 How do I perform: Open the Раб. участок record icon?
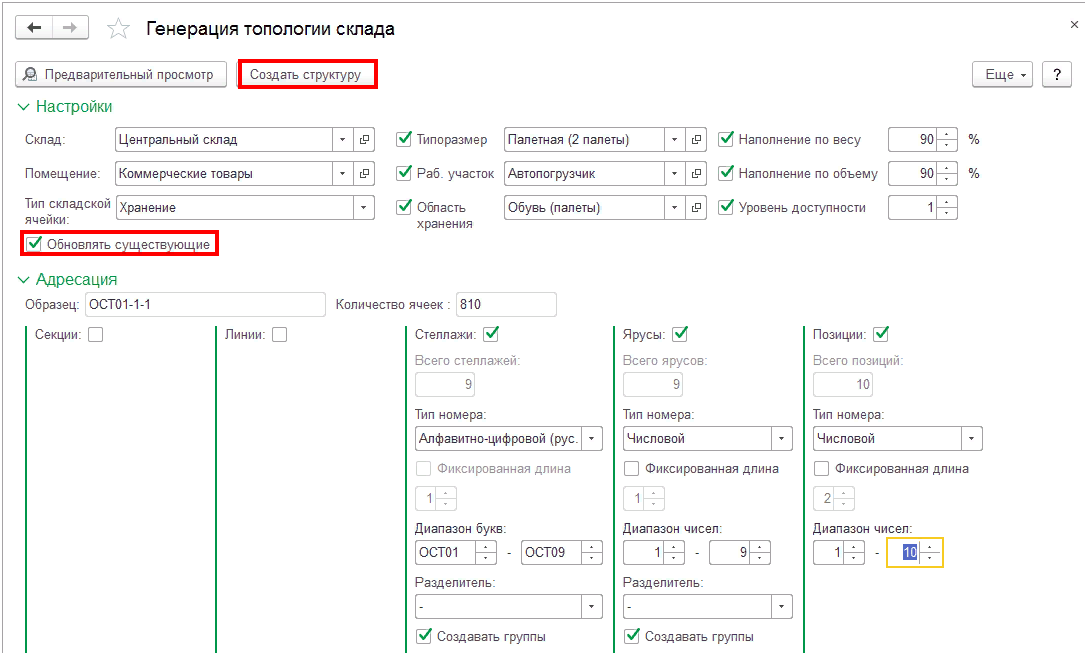[697, 174]
